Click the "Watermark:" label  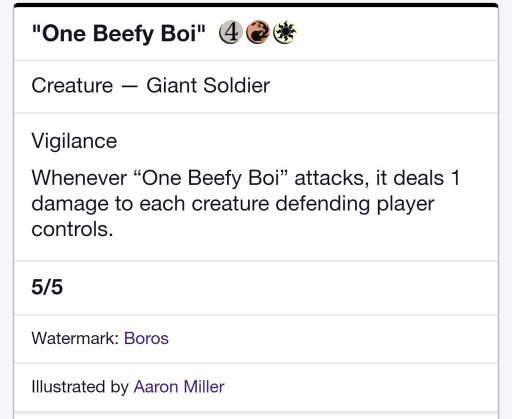pyautogui.click(x=75, y=338)
